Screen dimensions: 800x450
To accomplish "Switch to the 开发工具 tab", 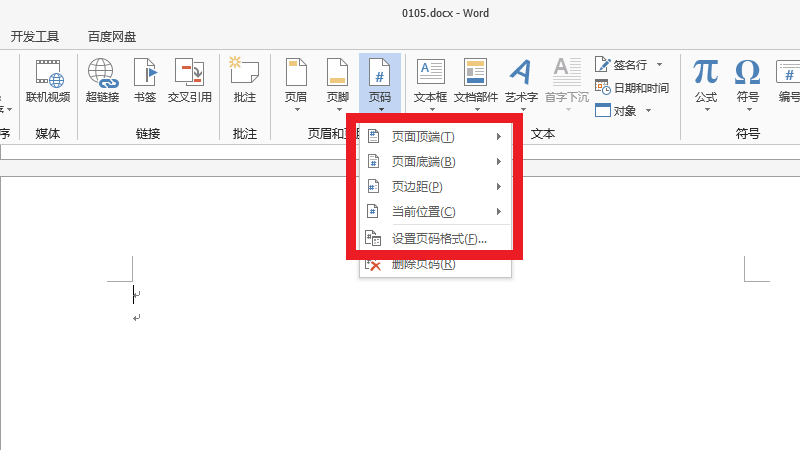I will (35, 37).
